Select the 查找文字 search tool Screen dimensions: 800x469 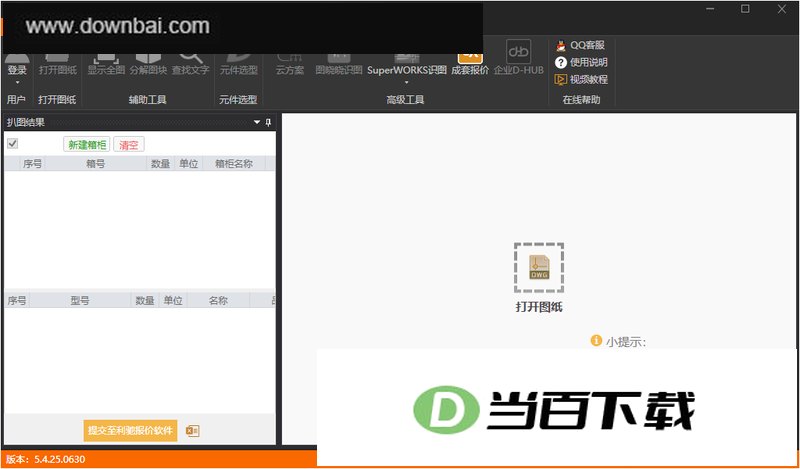(190, 65)
